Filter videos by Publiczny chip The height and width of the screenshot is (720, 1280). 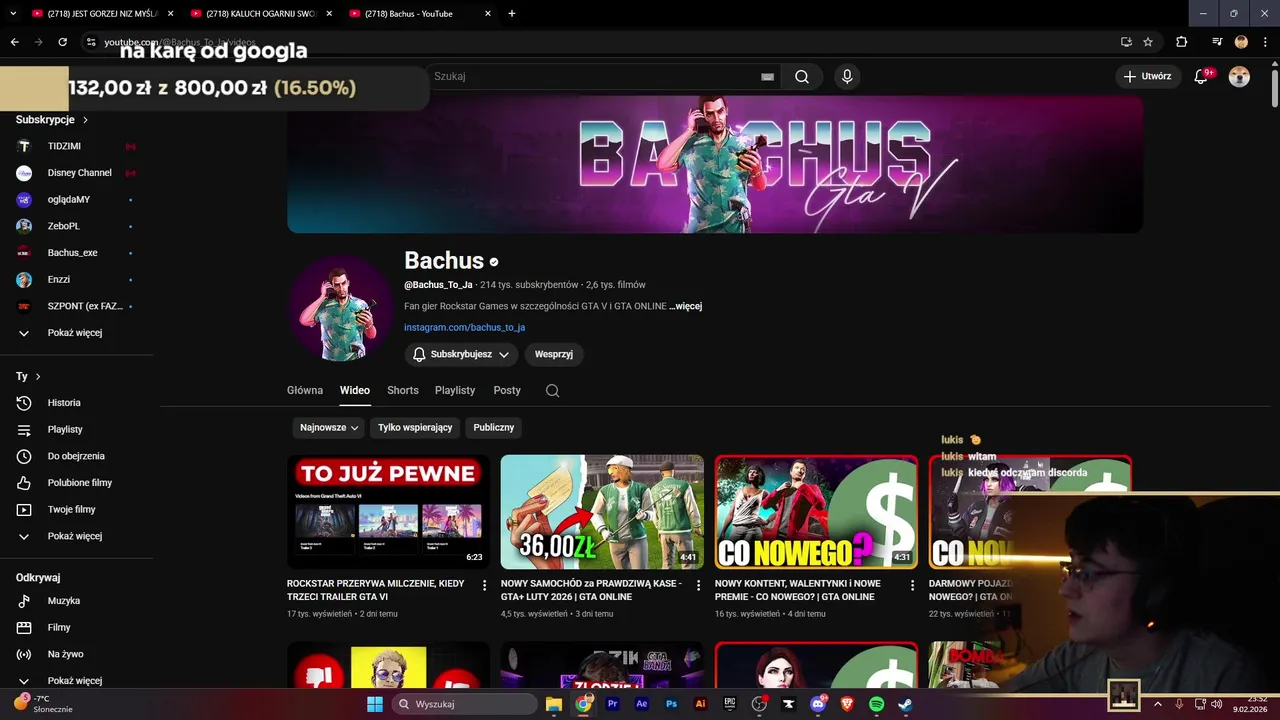coord(494,427)
